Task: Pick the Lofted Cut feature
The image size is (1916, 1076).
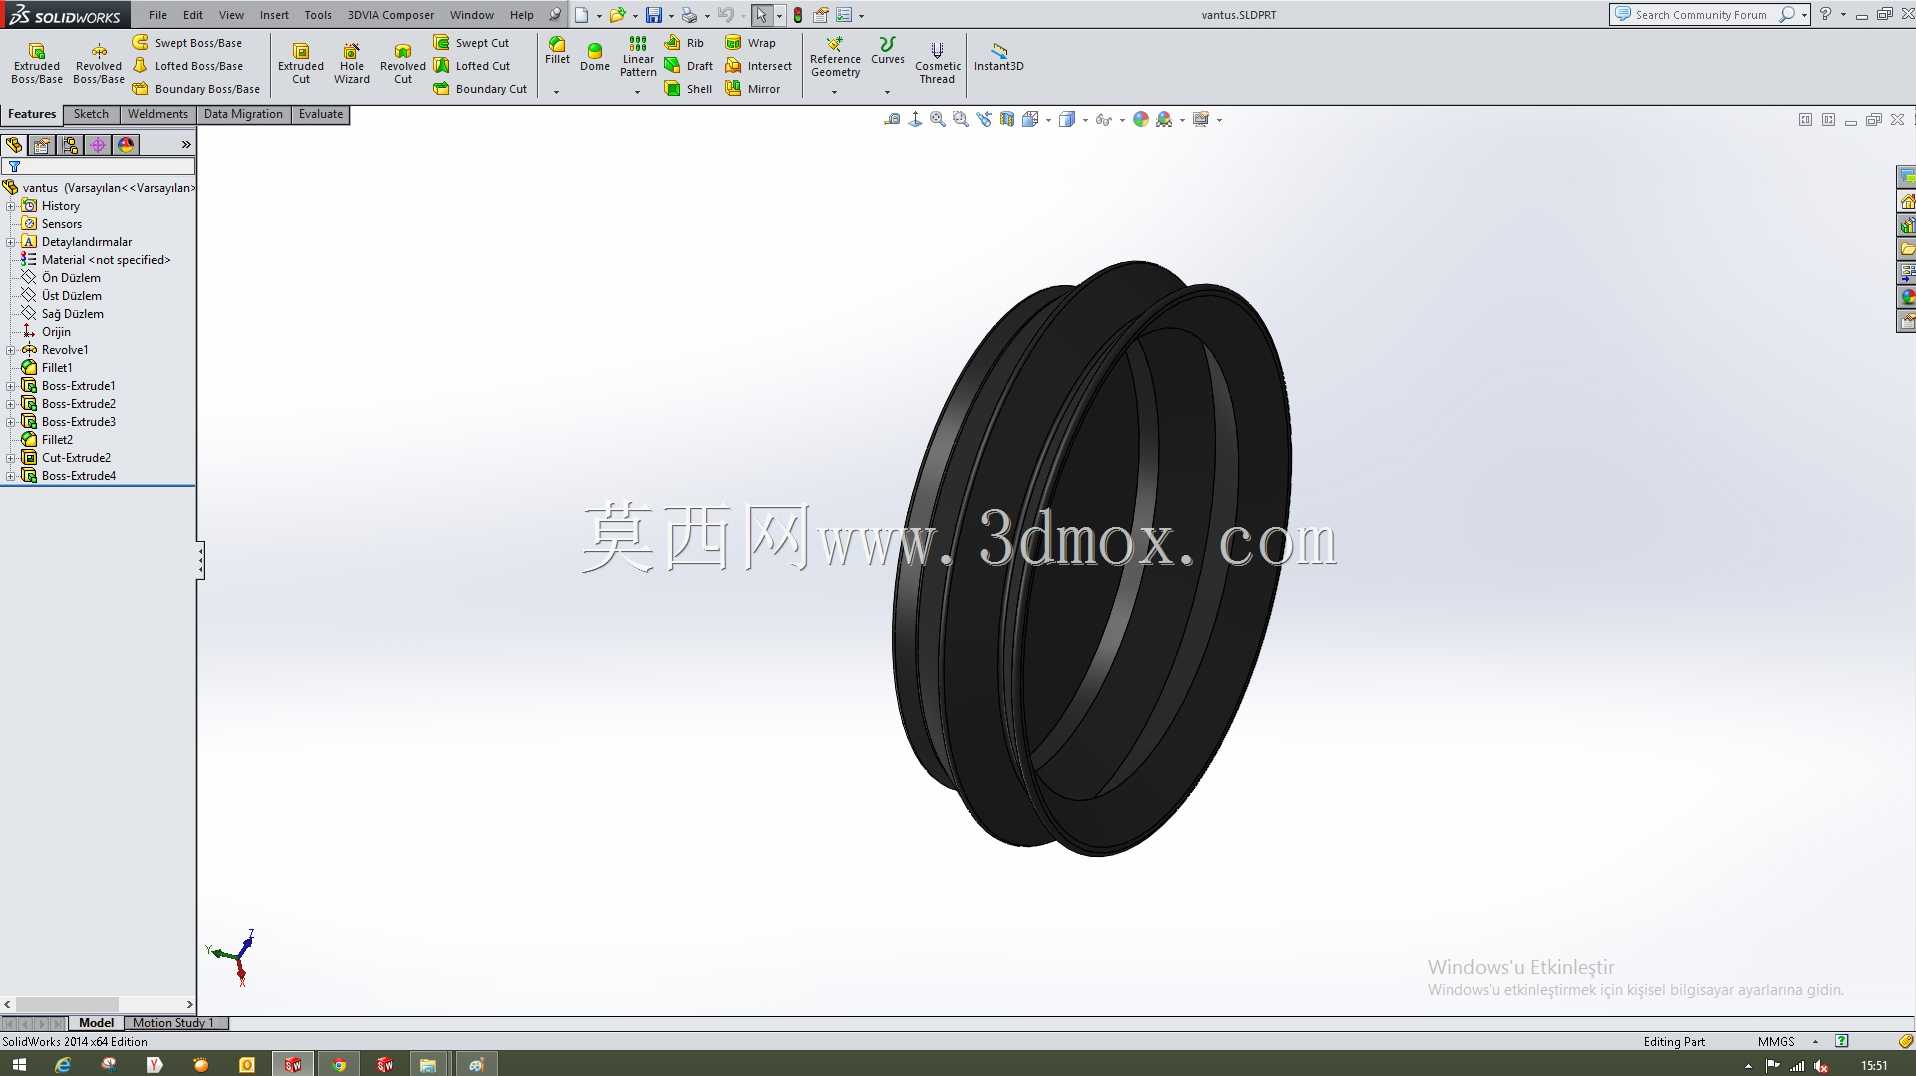Action: coord(472,66)
